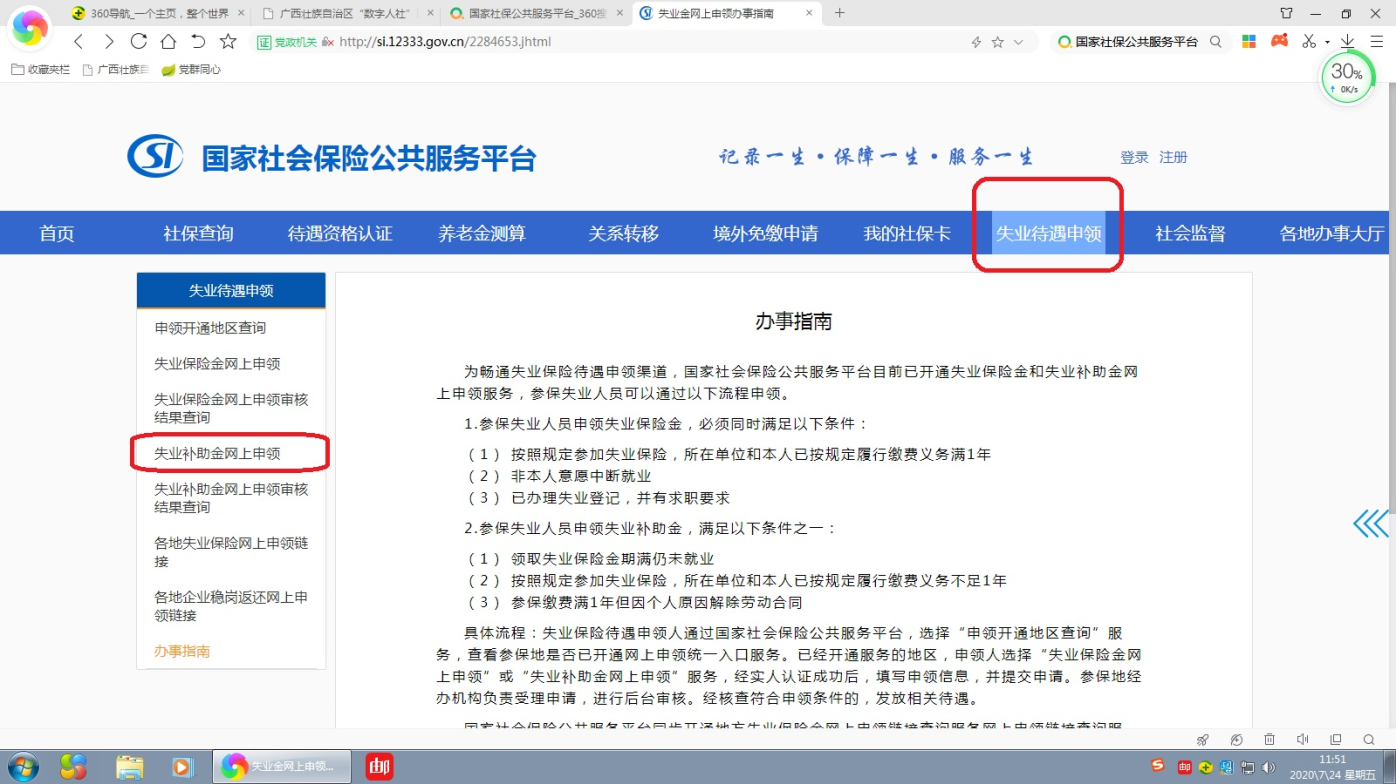
Task: Select 办事指南 in the sidebar
Action: click(x=182, y=652)
